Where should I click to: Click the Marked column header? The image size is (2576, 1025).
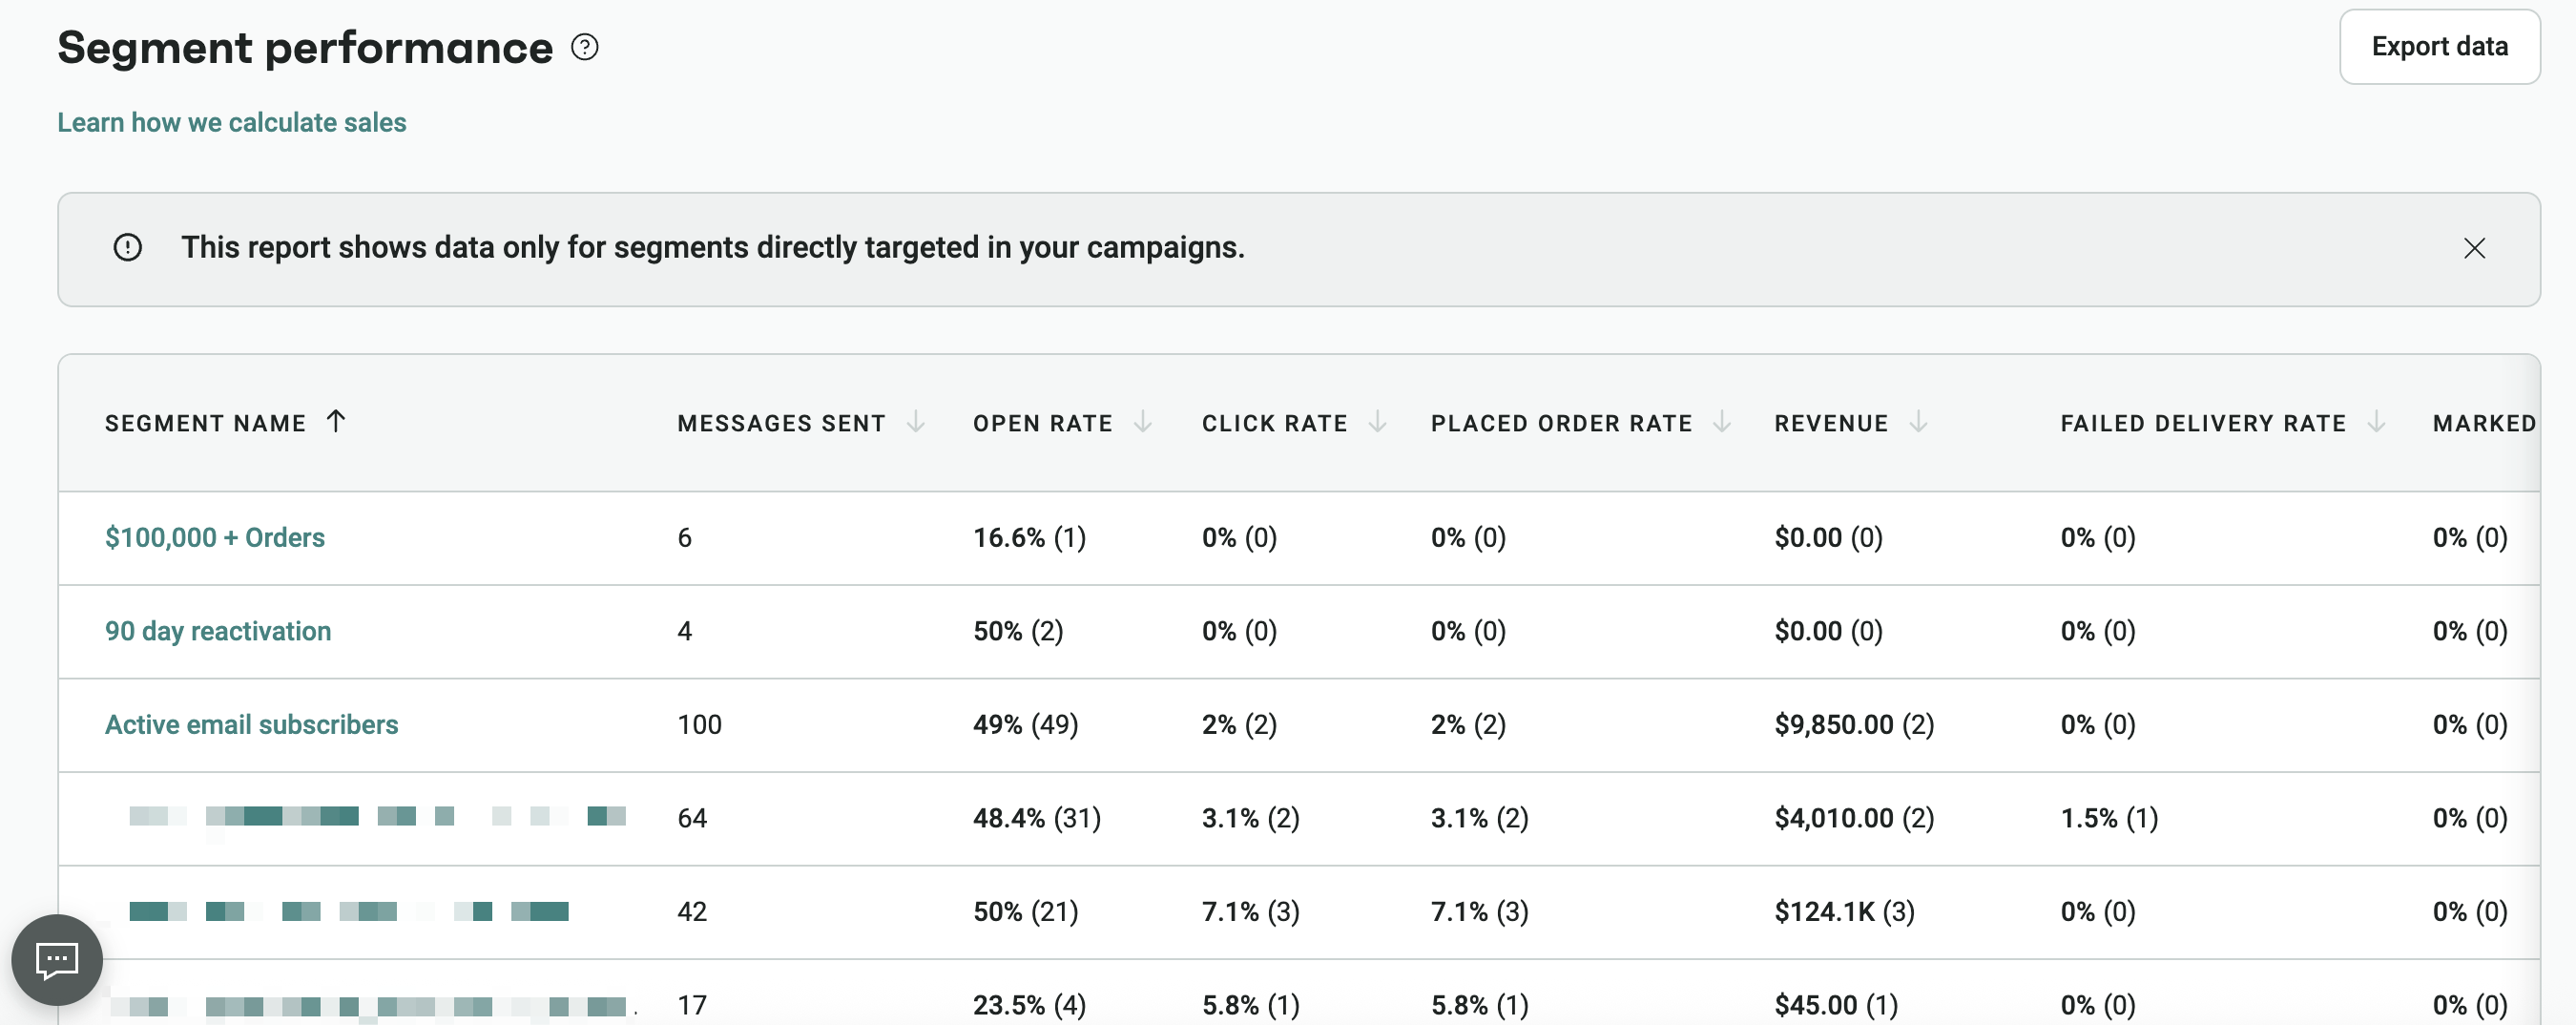coord(2484,422)
